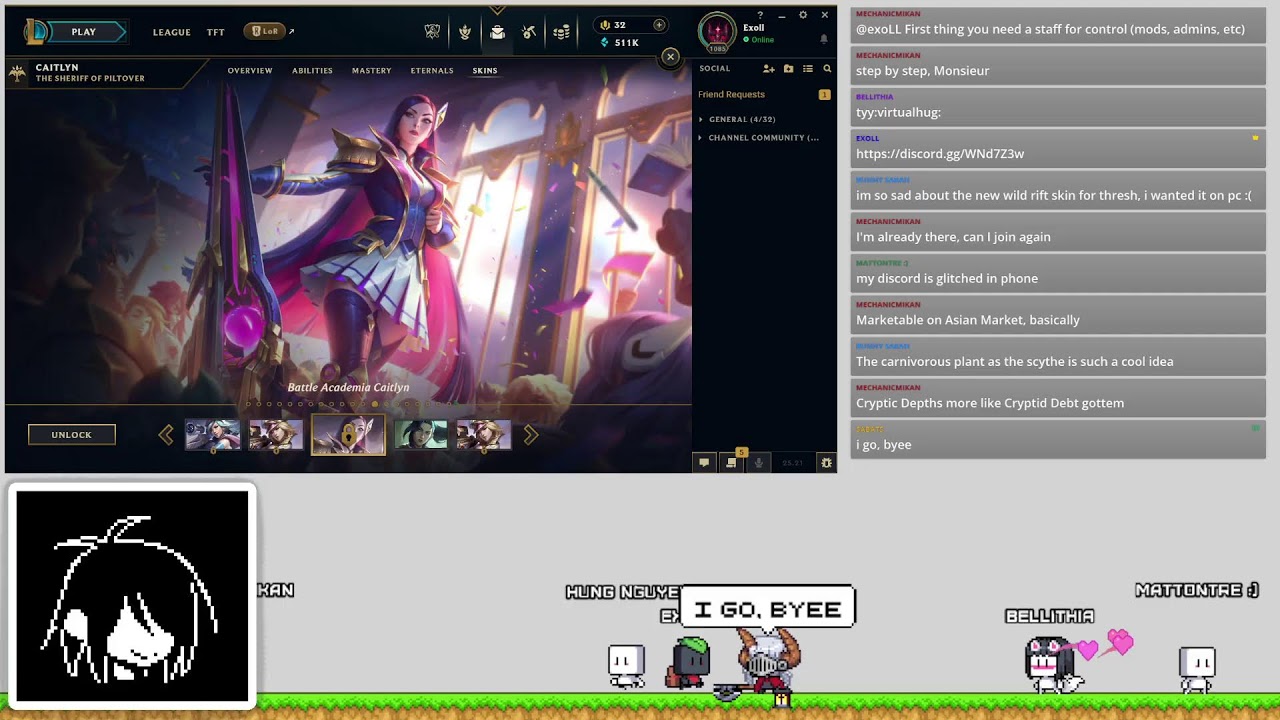The width and height of the screenshot is (1280, 720).
Task: Expand the CHANNEL COMMUNITY group
Action: [758, 138]
